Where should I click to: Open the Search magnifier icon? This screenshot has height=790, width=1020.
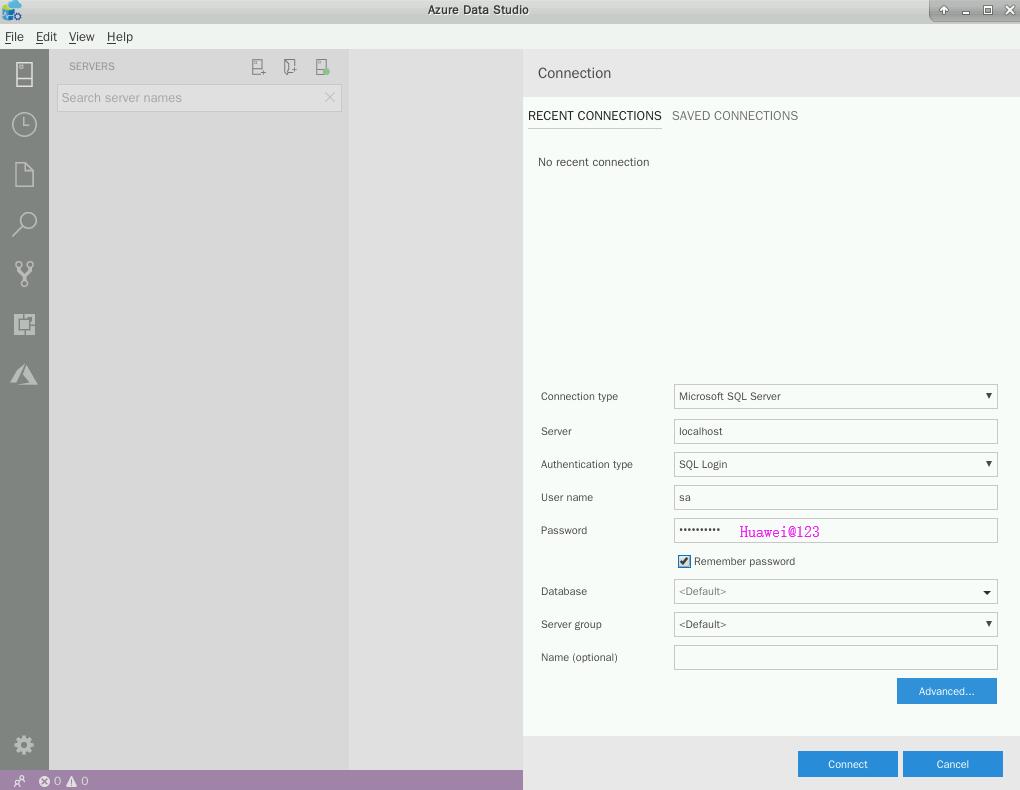24,224
